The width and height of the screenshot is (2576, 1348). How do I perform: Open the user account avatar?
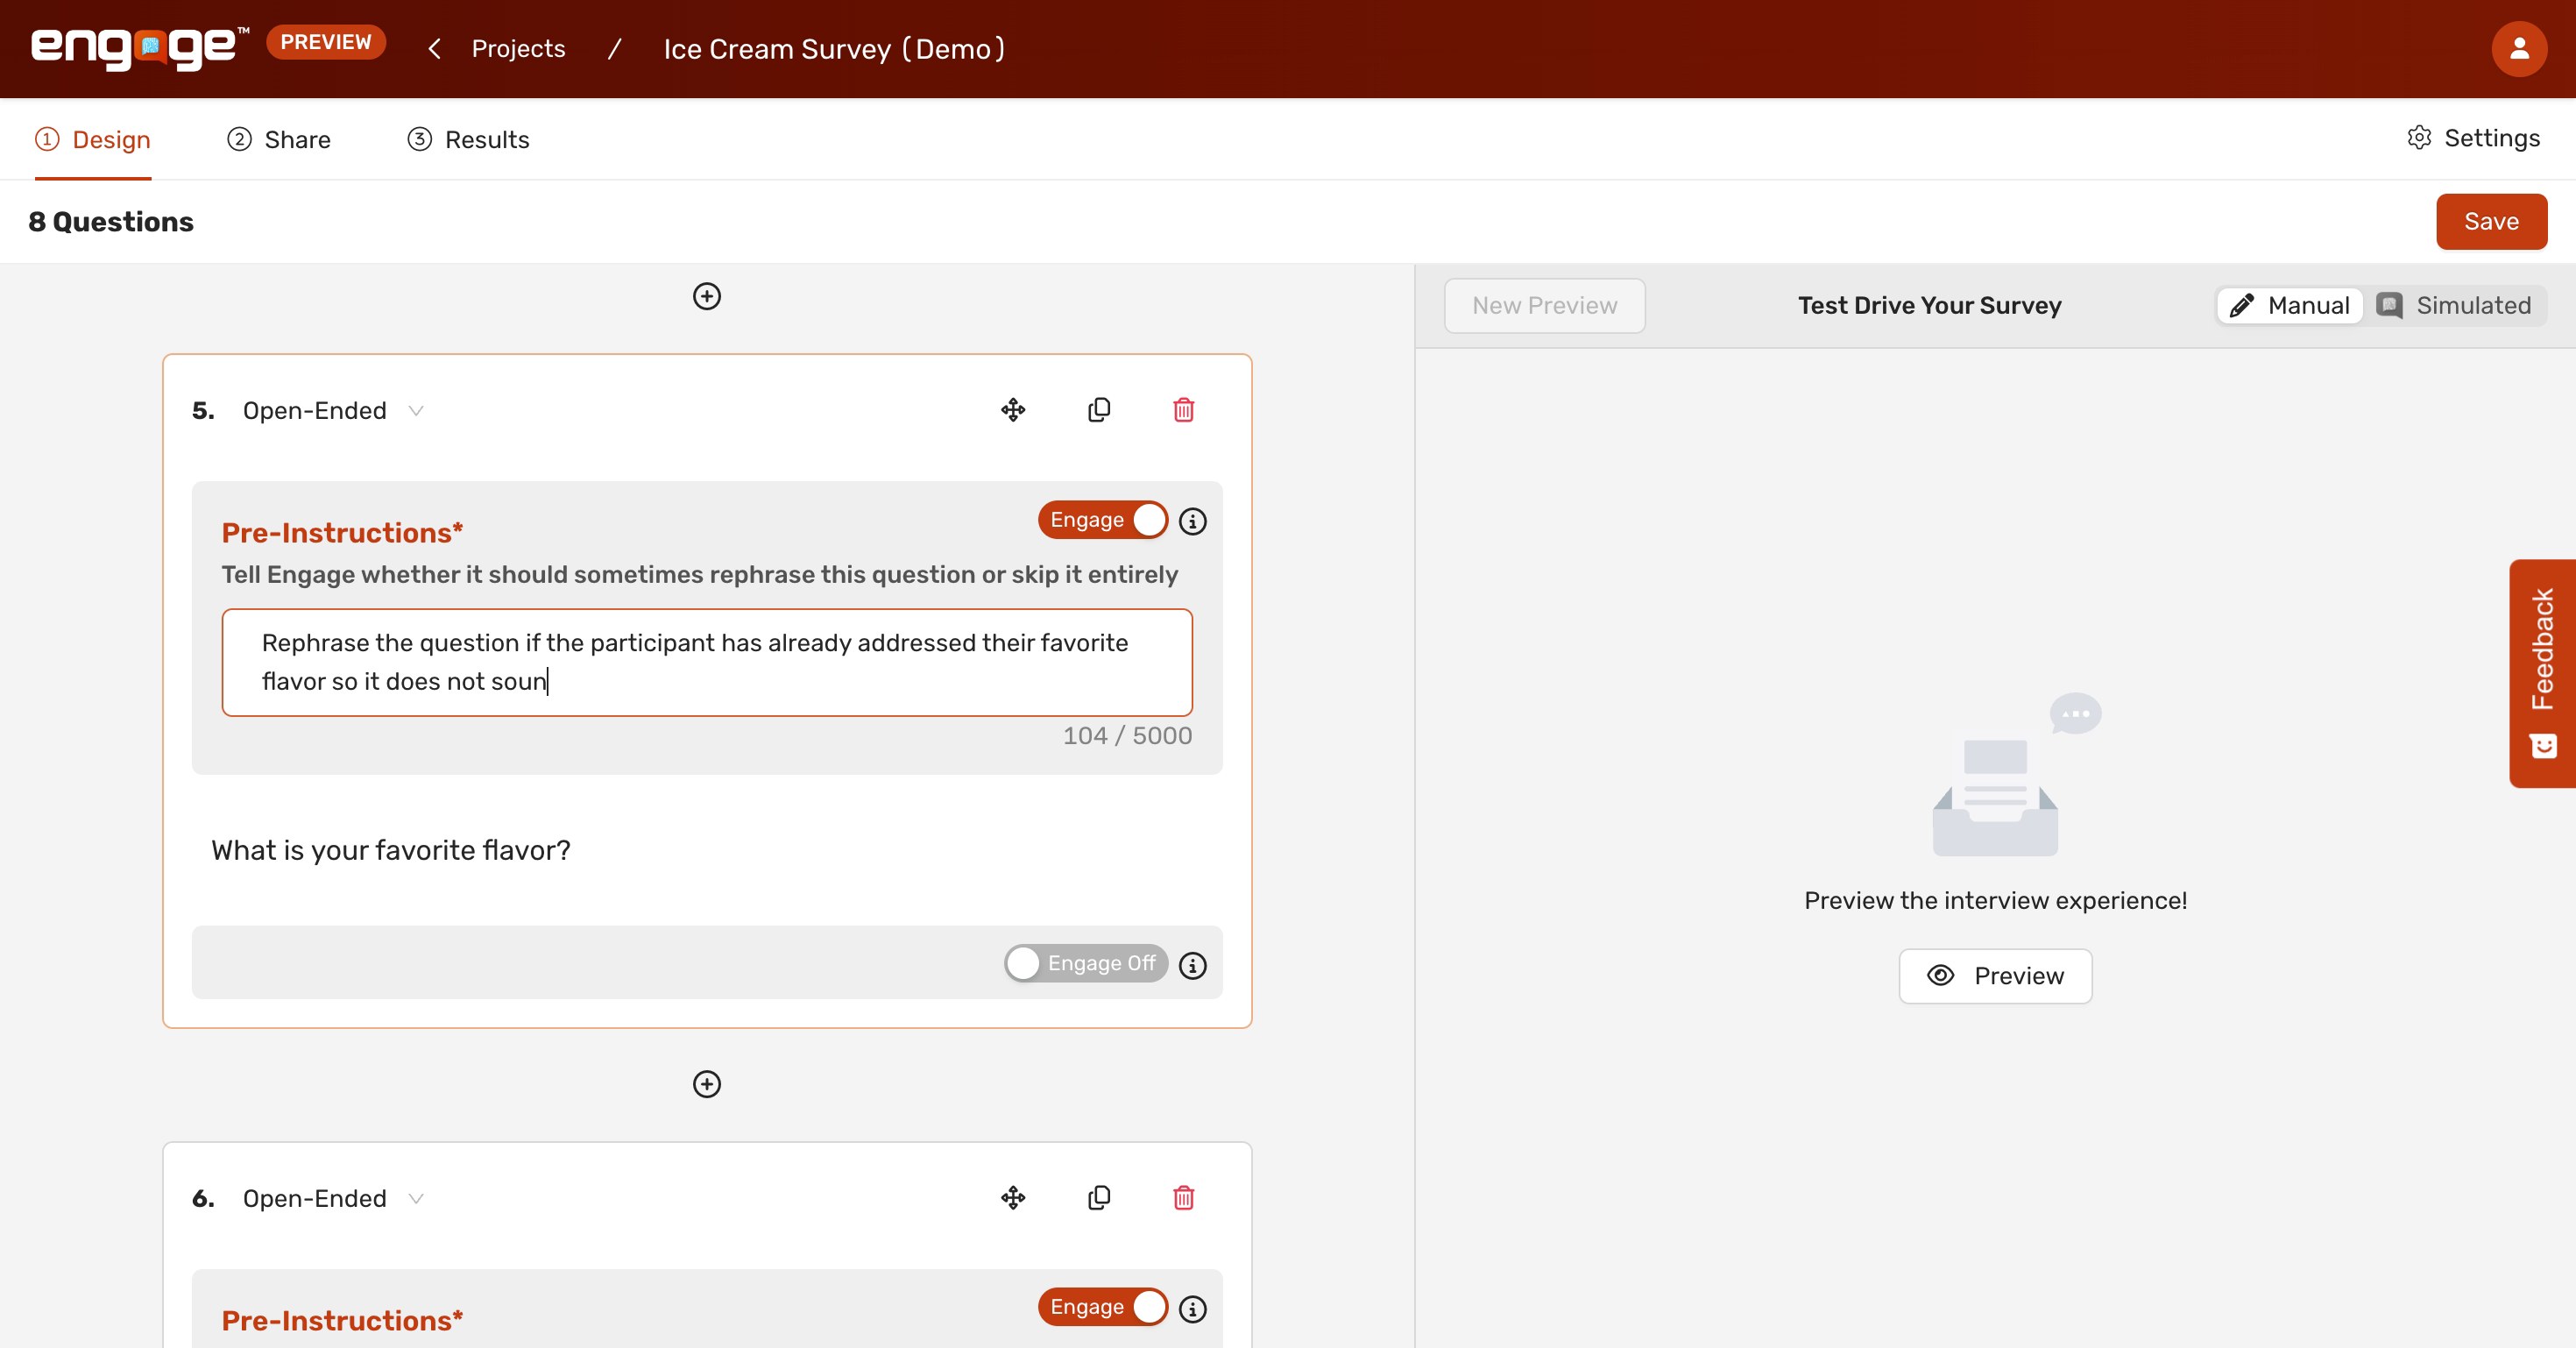tap(2518, 48)
